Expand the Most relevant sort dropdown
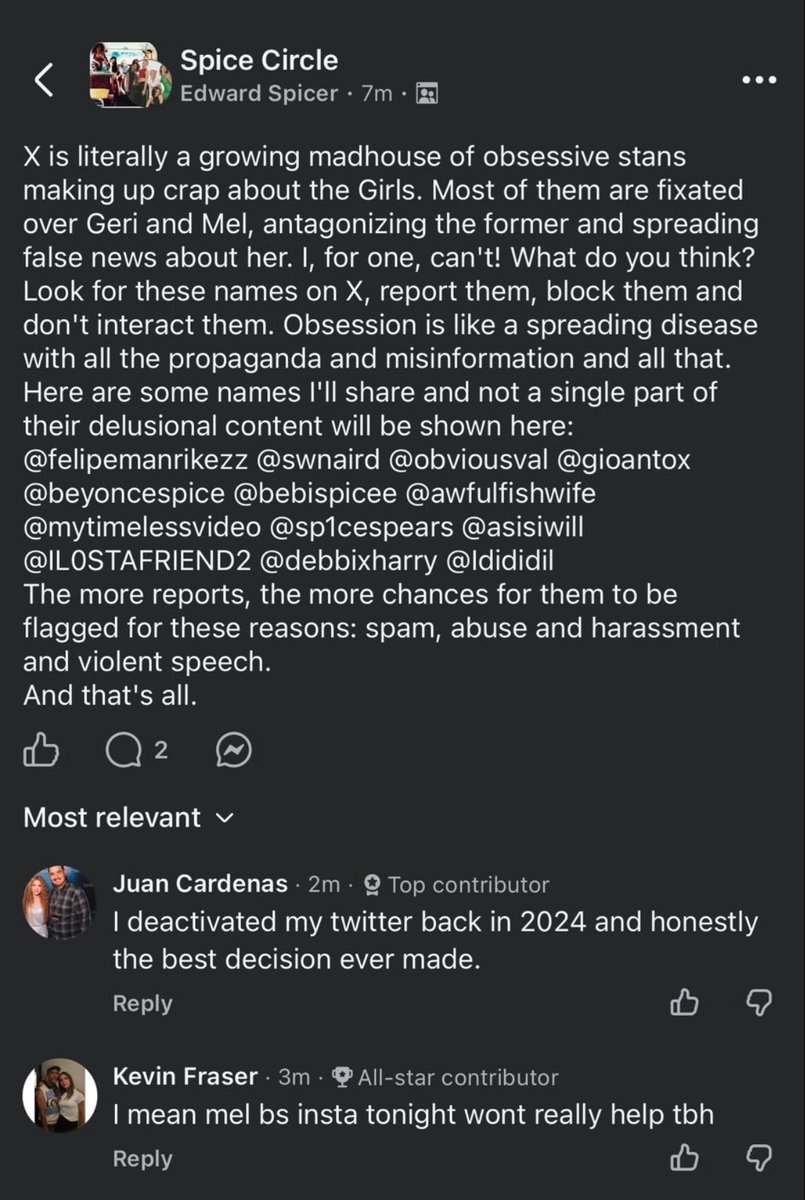The height and width of the screenshot is (1200, 805). tap(128, 818)
